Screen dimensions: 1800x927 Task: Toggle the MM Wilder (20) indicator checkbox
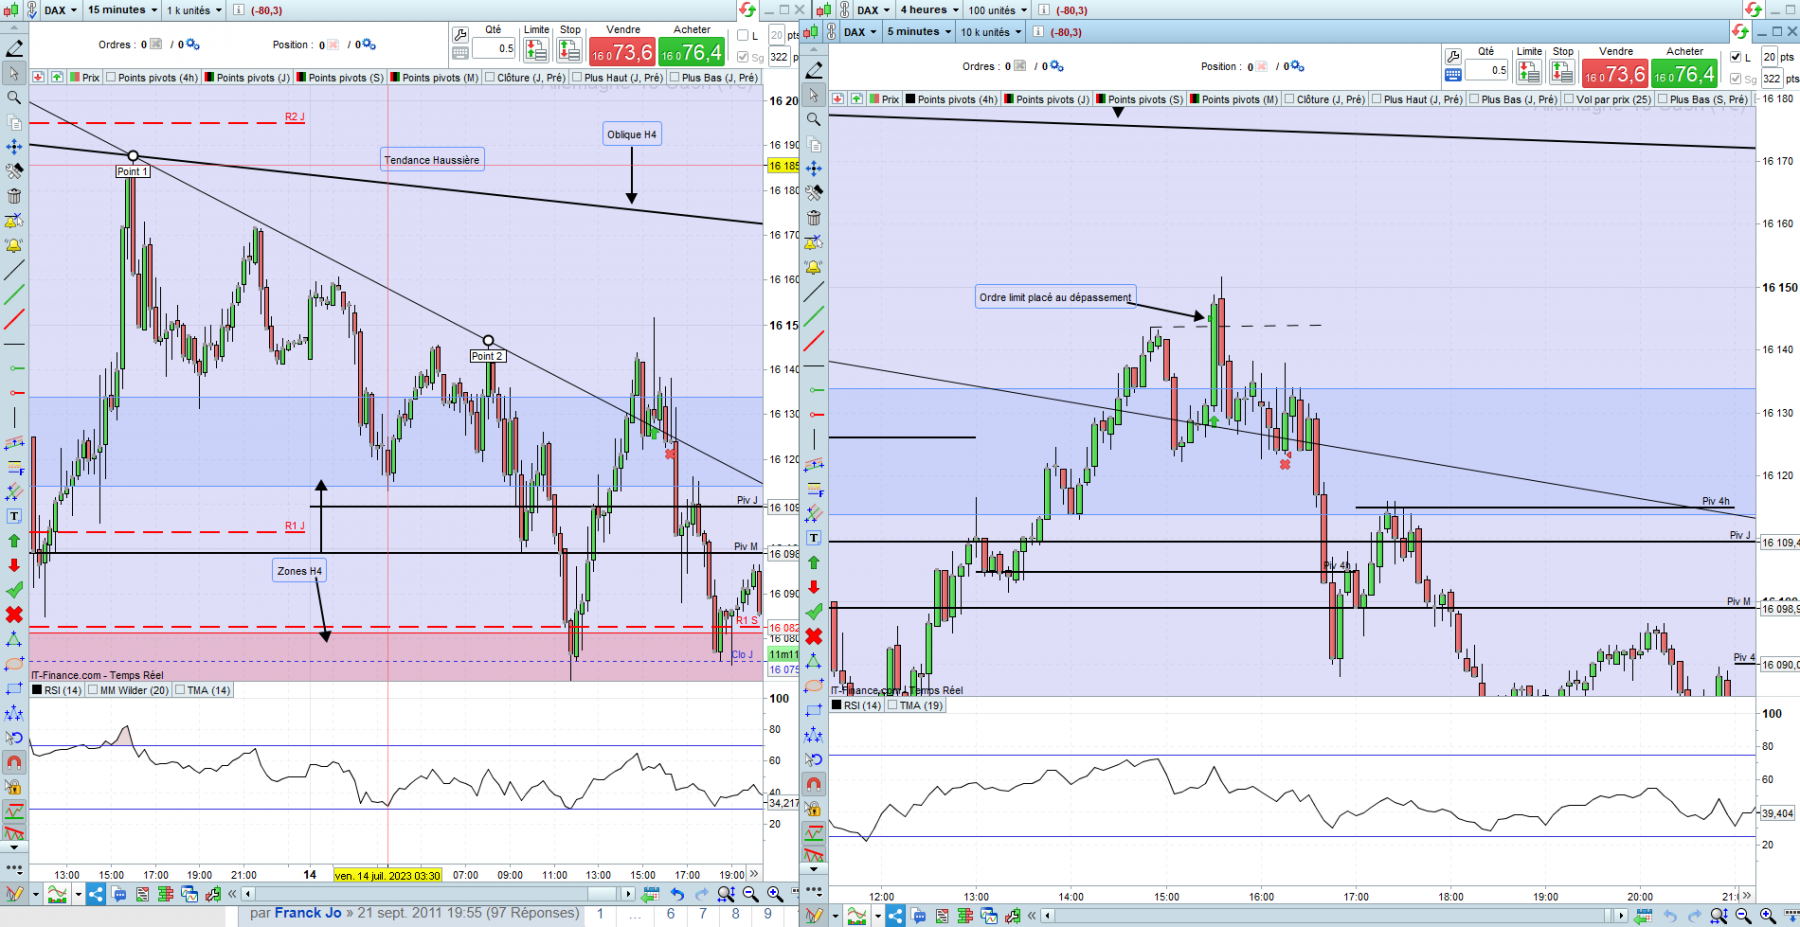click(x=93, y=690)
